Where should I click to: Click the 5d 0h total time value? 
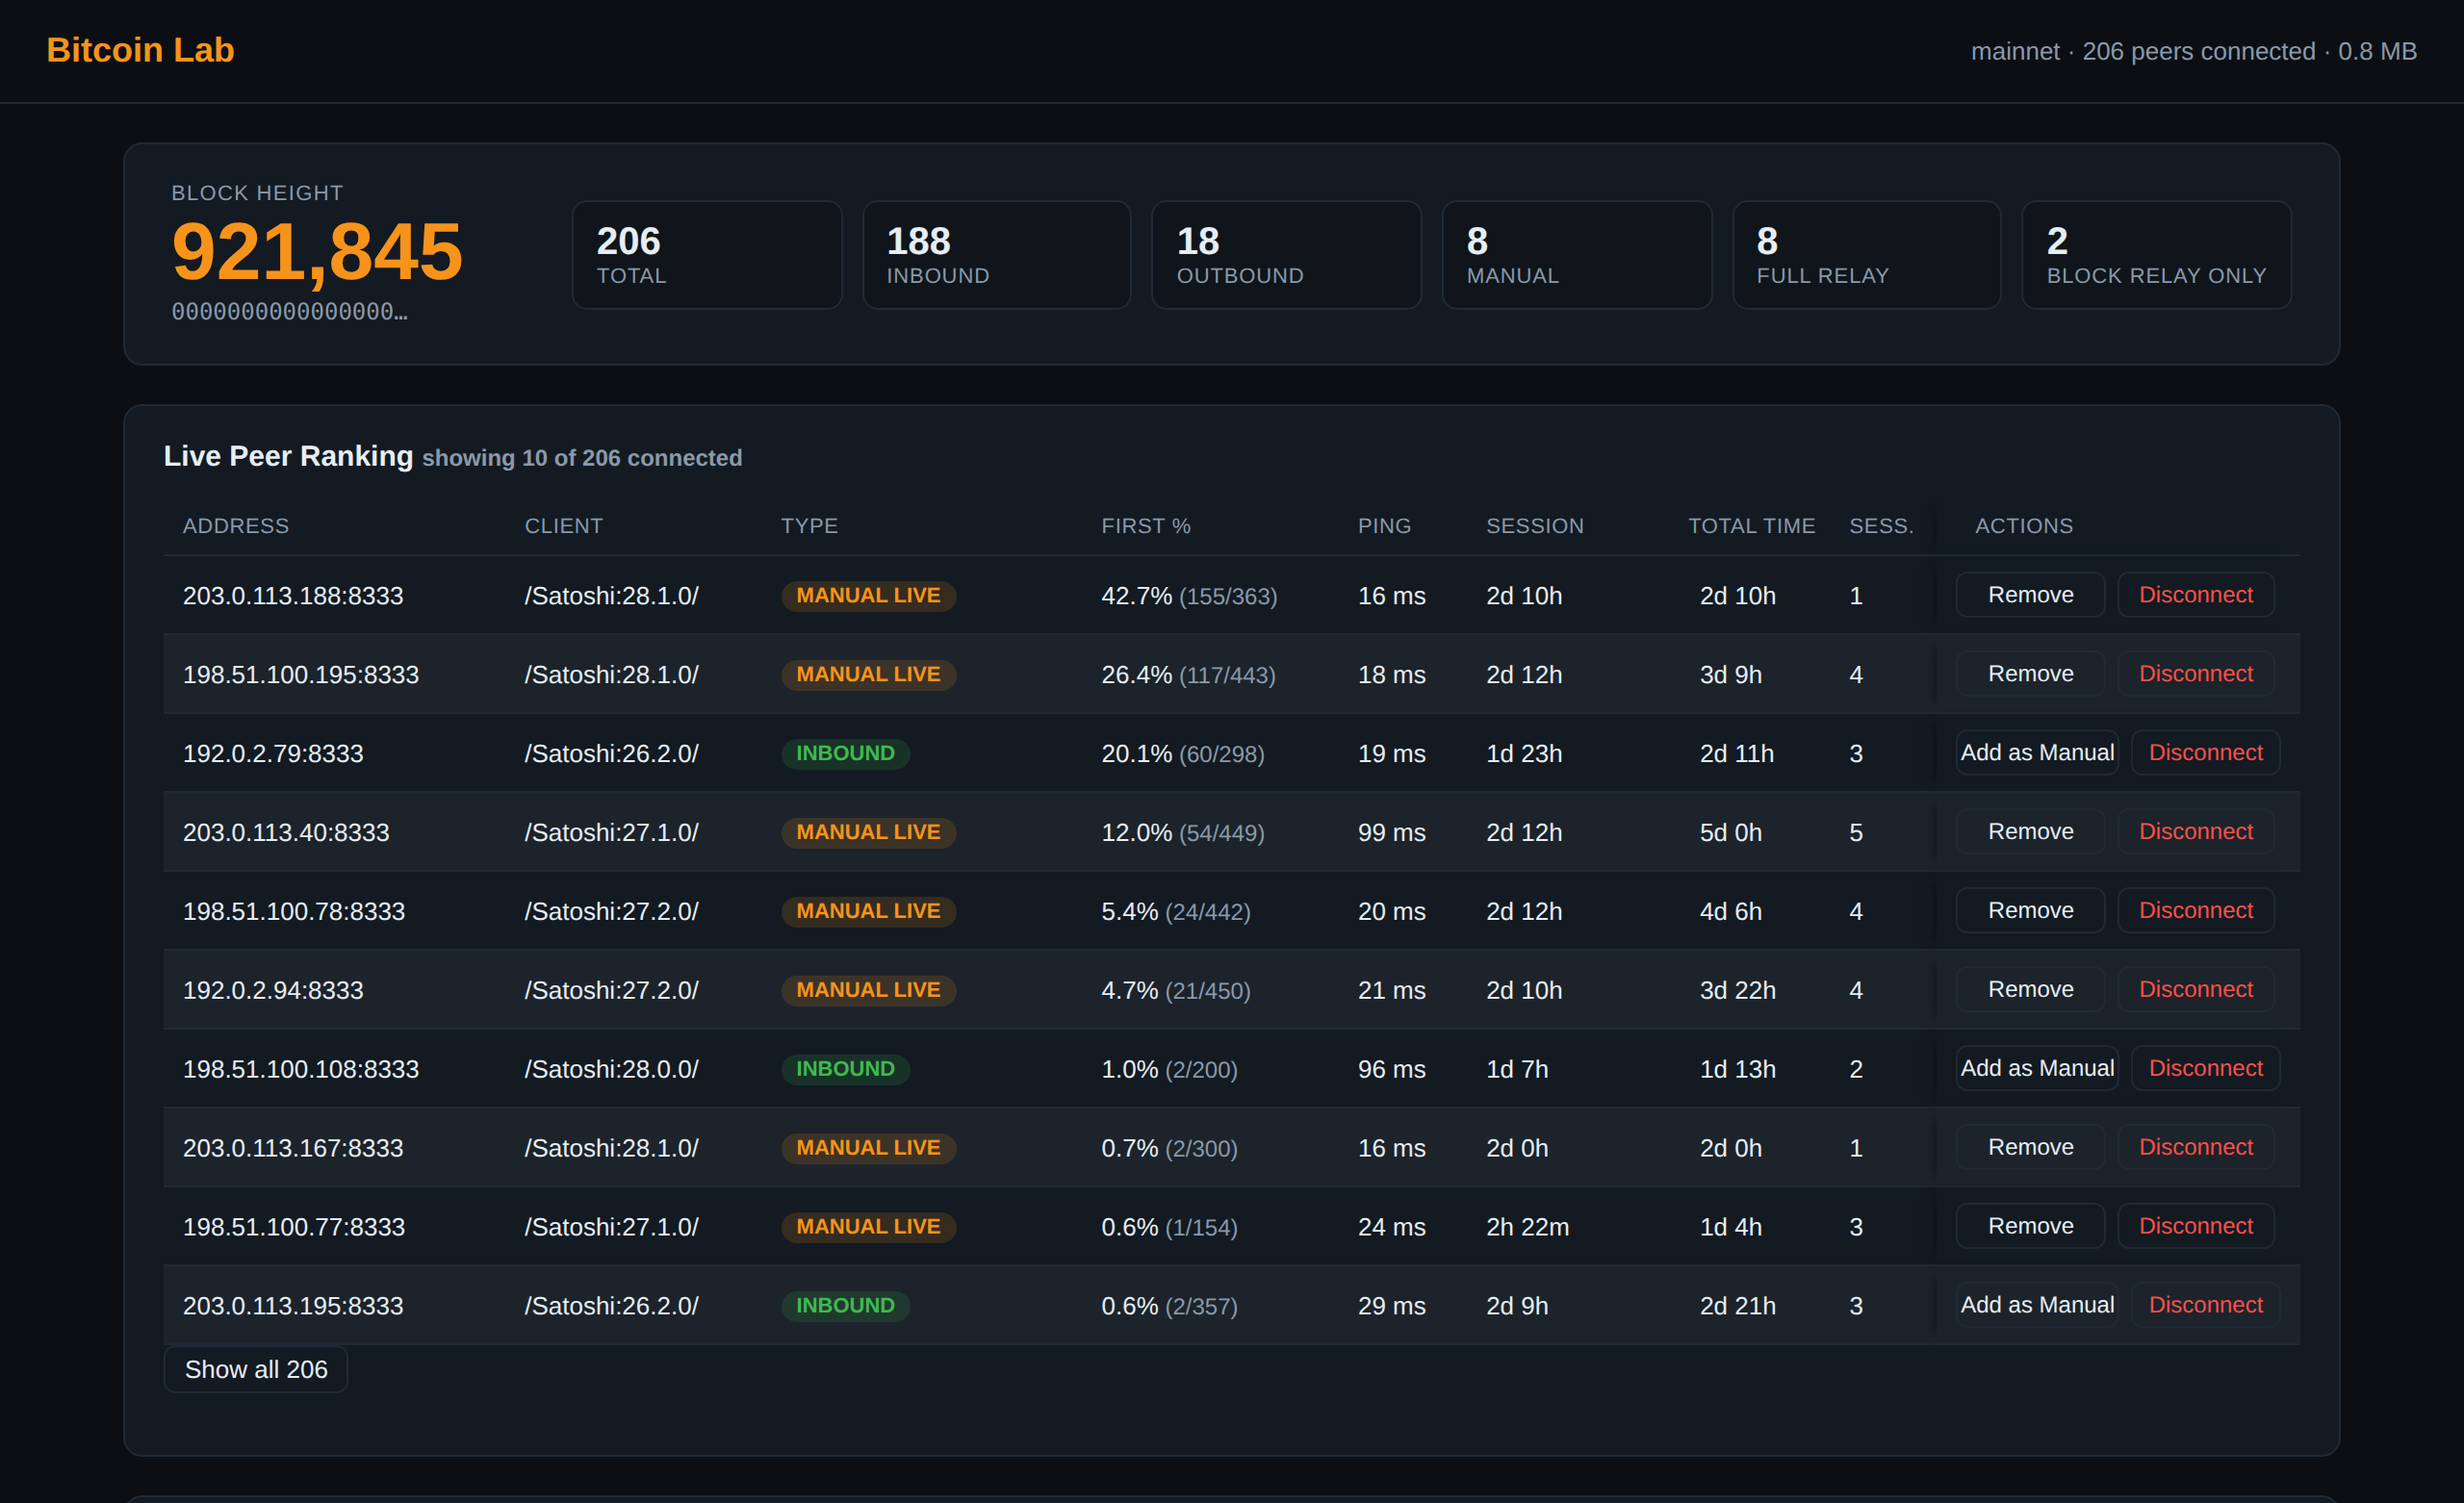[1730, 833]
